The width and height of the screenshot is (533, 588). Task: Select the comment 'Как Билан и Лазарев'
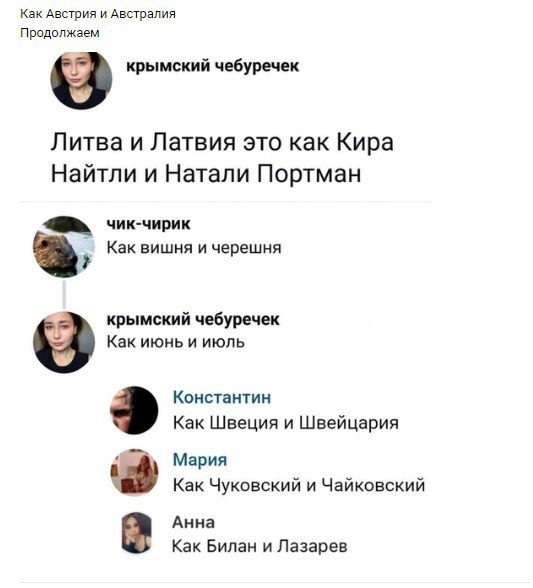click(259, 546)
